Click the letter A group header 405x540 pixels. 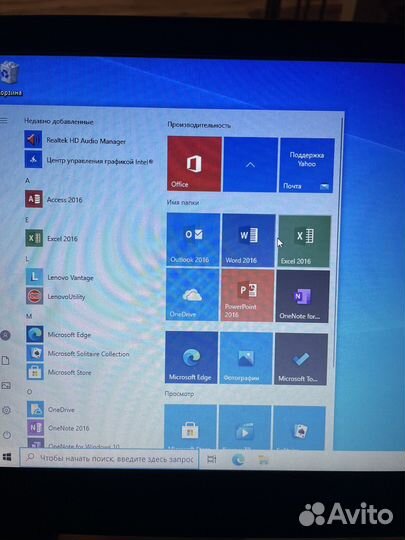click(28, 180)
